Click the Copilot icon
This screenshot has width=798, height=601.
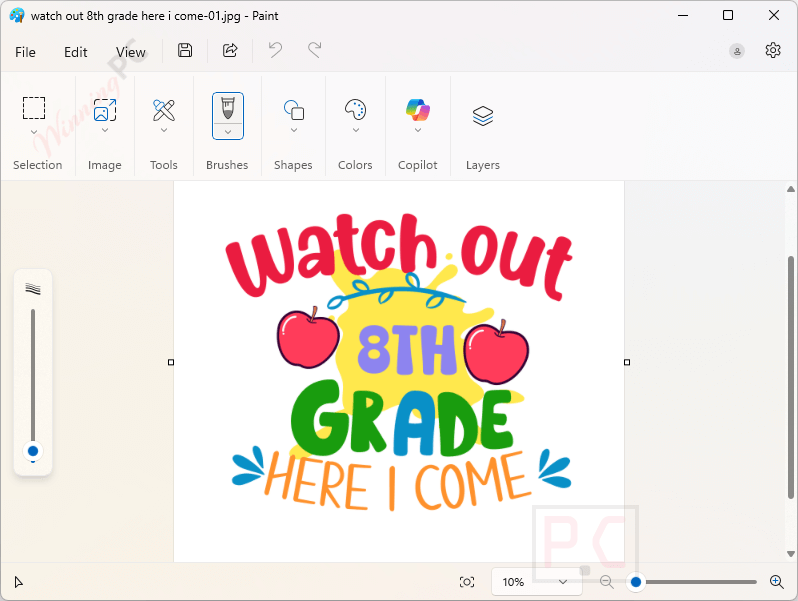[418, 109]
